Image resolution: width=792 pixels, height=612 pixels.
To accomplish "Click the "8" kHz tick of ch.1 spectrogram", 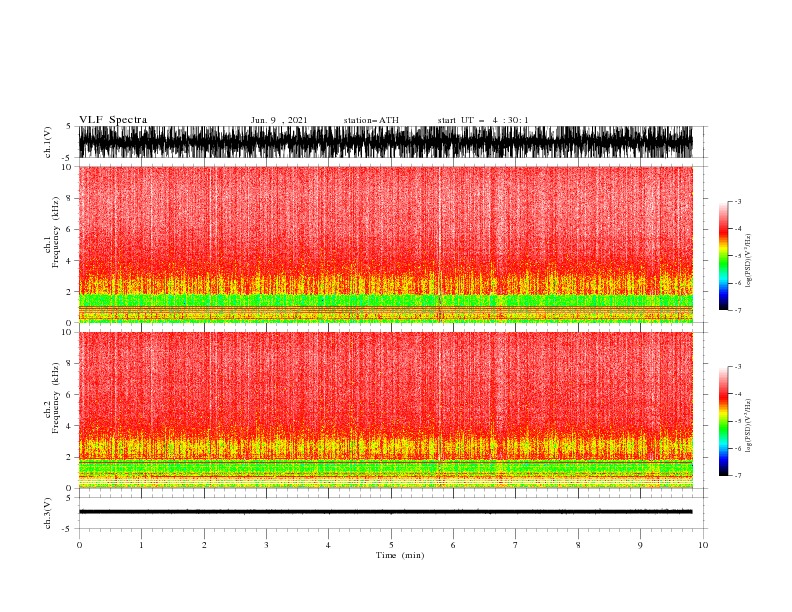I will (69, 198).
